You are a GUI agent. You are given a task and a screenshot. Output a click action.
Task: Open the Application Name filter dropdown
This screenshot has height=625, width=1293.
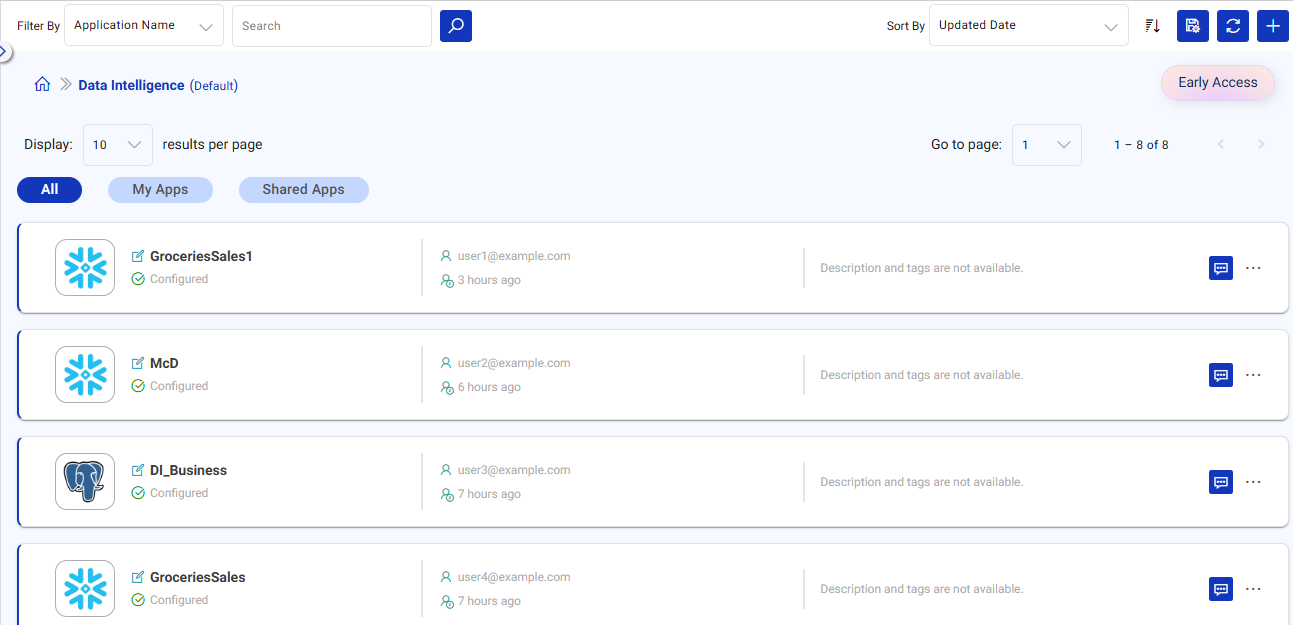(x=143, y=25)
